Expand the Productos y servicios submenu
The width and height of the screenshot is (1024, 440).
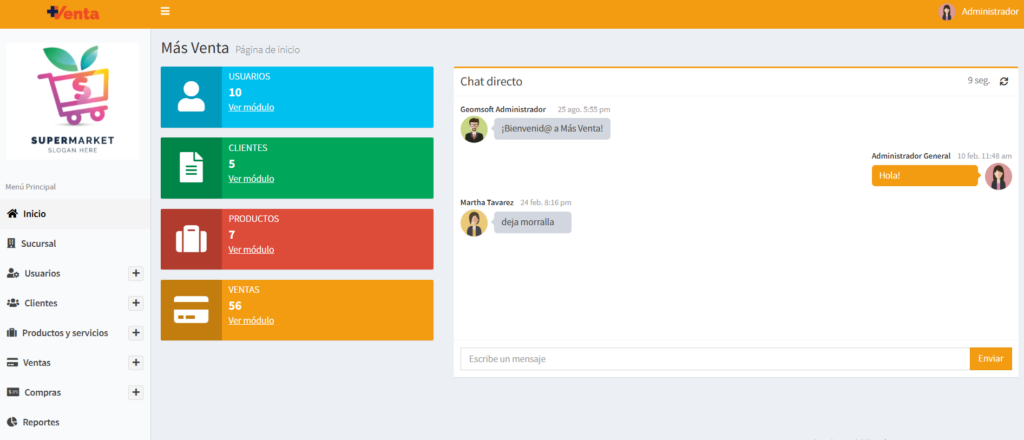[136, 333]
